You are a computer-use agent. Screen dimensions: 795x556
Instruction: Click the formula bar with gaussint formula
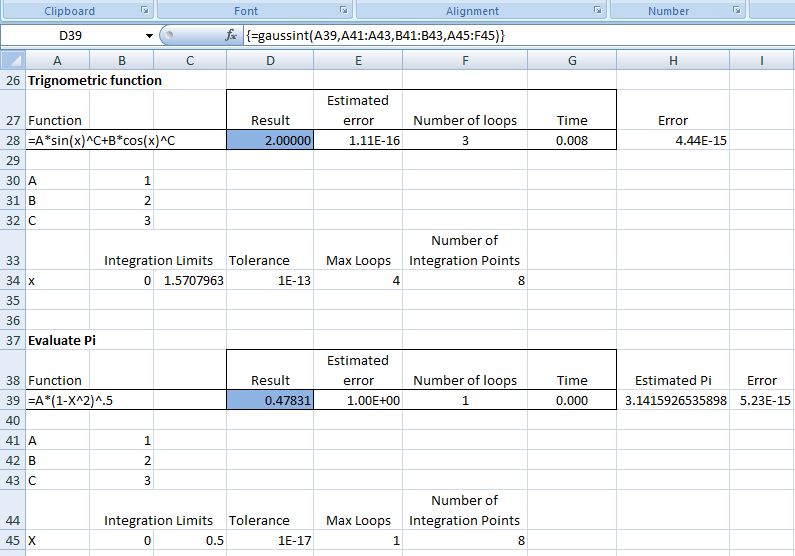tap(500, 36)
